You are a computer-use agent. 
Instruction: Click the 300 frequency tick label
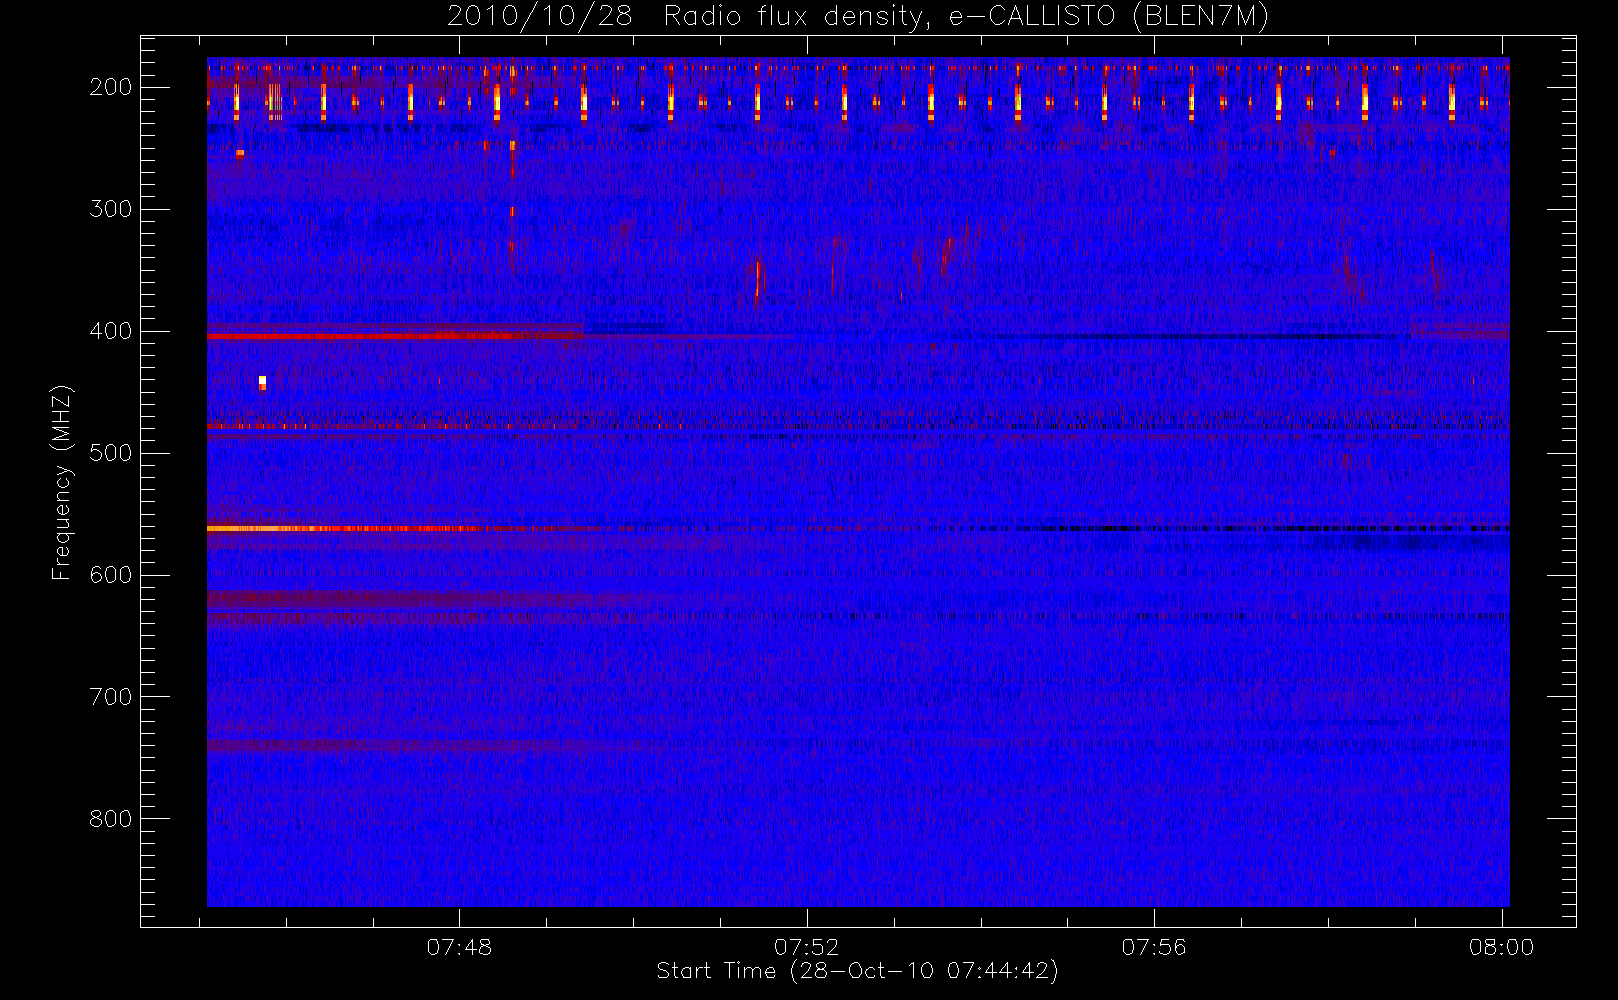pos(111,209)
